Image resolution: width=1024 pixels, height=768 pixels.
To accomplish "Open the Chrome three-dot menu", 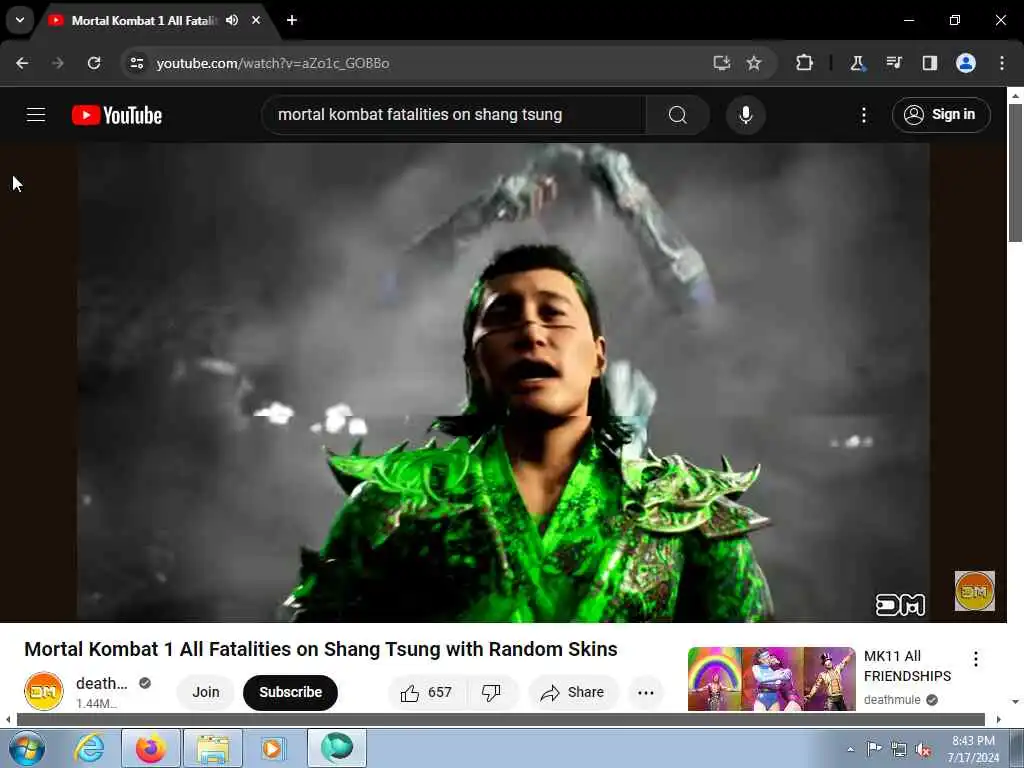I will pyautogui.click(x=1002, y=63).
